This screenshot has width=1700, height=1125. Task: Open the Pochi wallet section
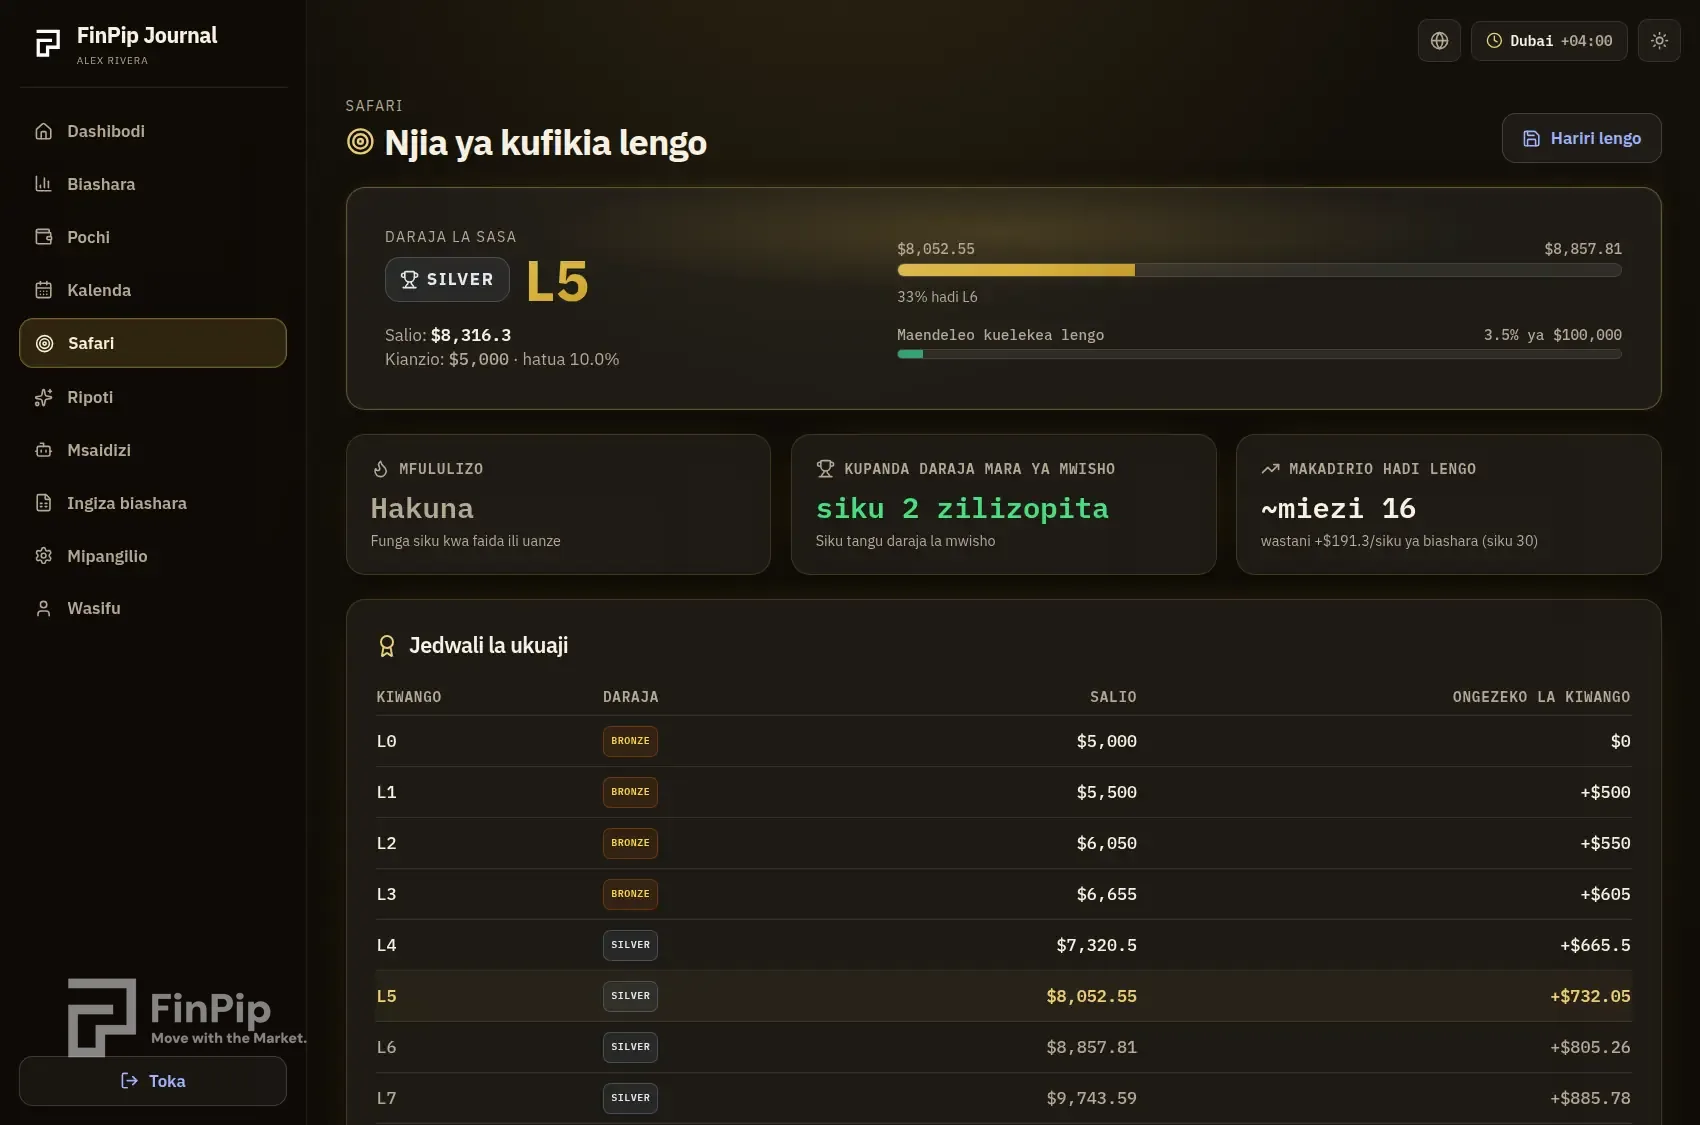(153, 237)
